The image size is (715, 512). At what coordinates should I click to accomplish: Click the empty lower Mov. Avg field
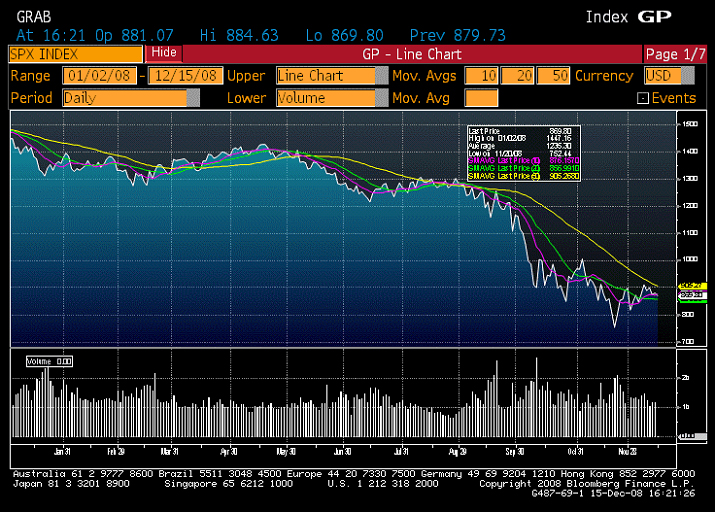coord(481,98)
